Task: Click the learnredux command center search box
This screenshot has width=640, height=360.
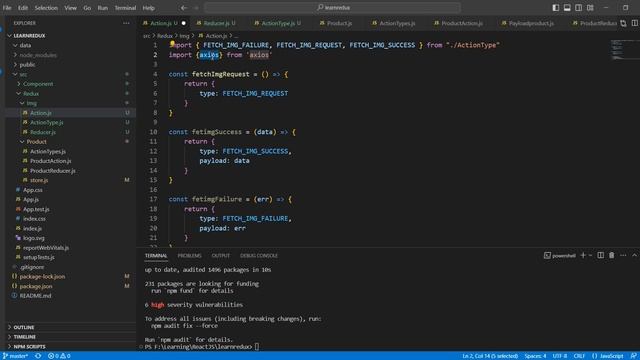Action: coord(333,8)
